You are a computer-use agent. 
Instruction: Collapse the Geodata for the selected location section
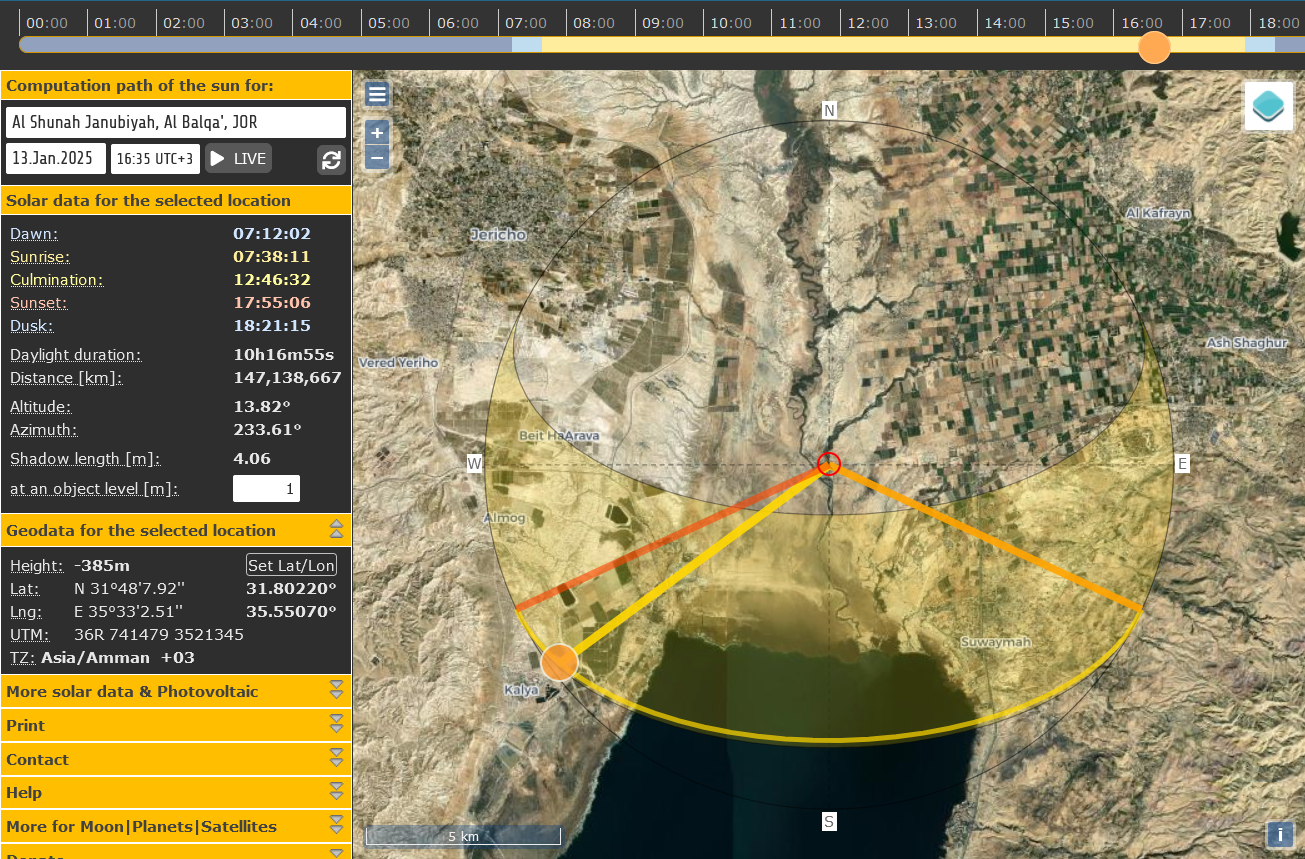(x=336, y=530)
